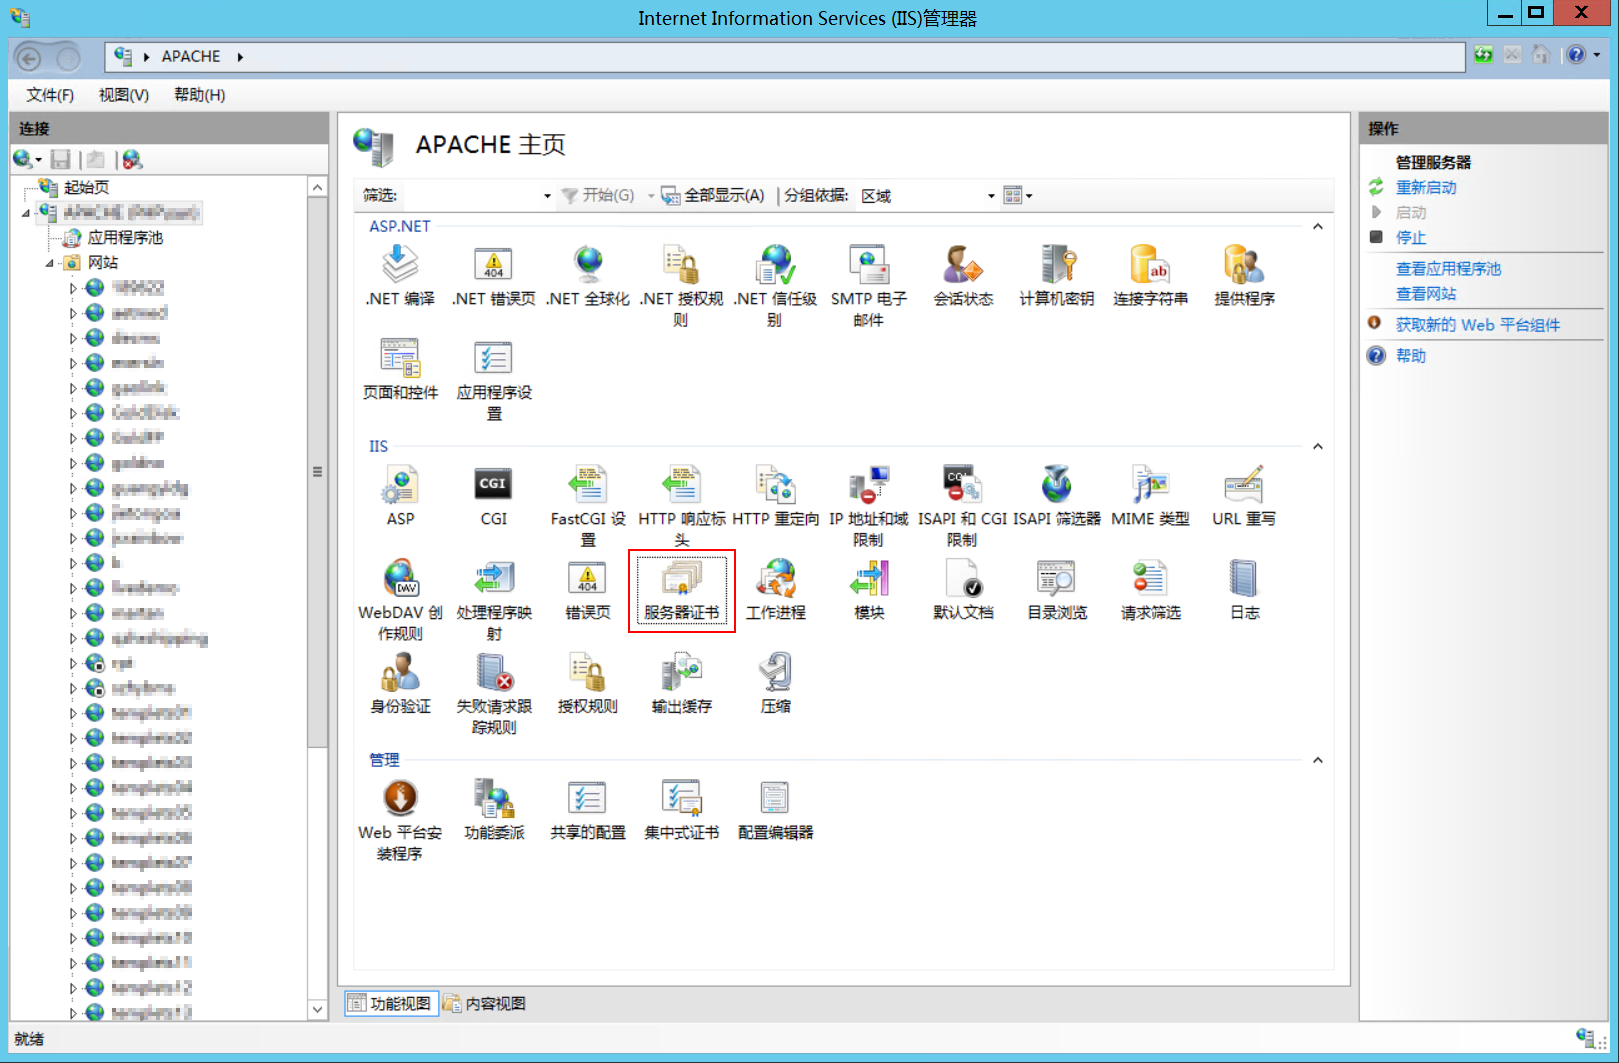Collapse the ASP.NET group section
This screenshot has height=1063, width=1619.
pyautogui.click(x=1318, y=226)
